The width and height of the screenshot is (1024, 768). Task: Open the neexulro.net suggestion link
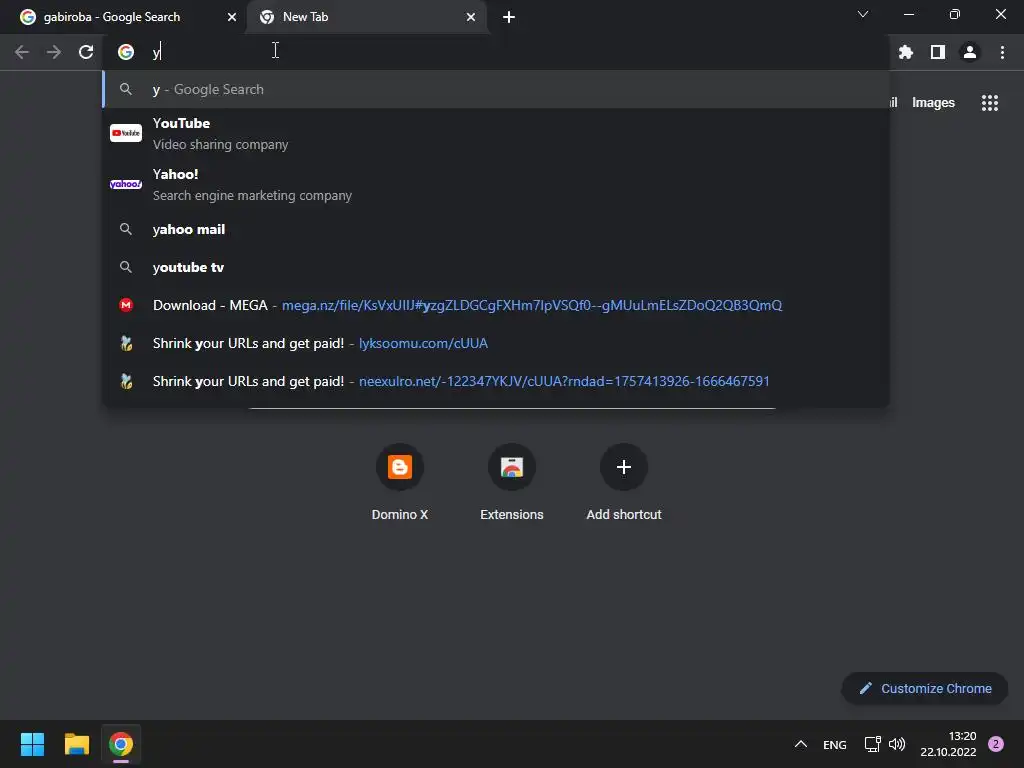tap(496, 381)
